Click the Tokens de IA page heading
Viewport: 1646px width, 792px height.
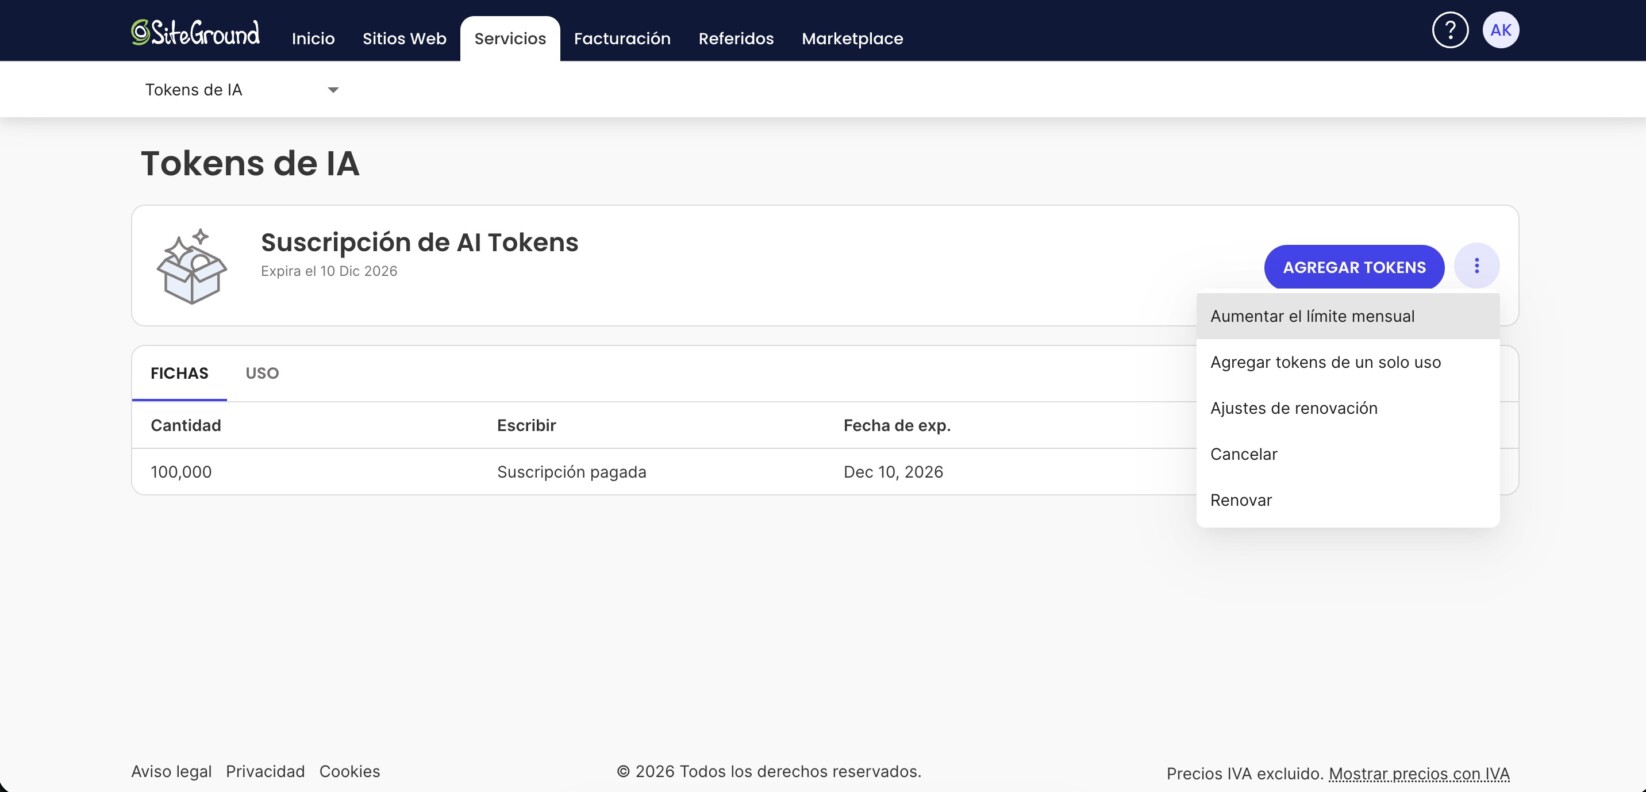tap(250, 163)
